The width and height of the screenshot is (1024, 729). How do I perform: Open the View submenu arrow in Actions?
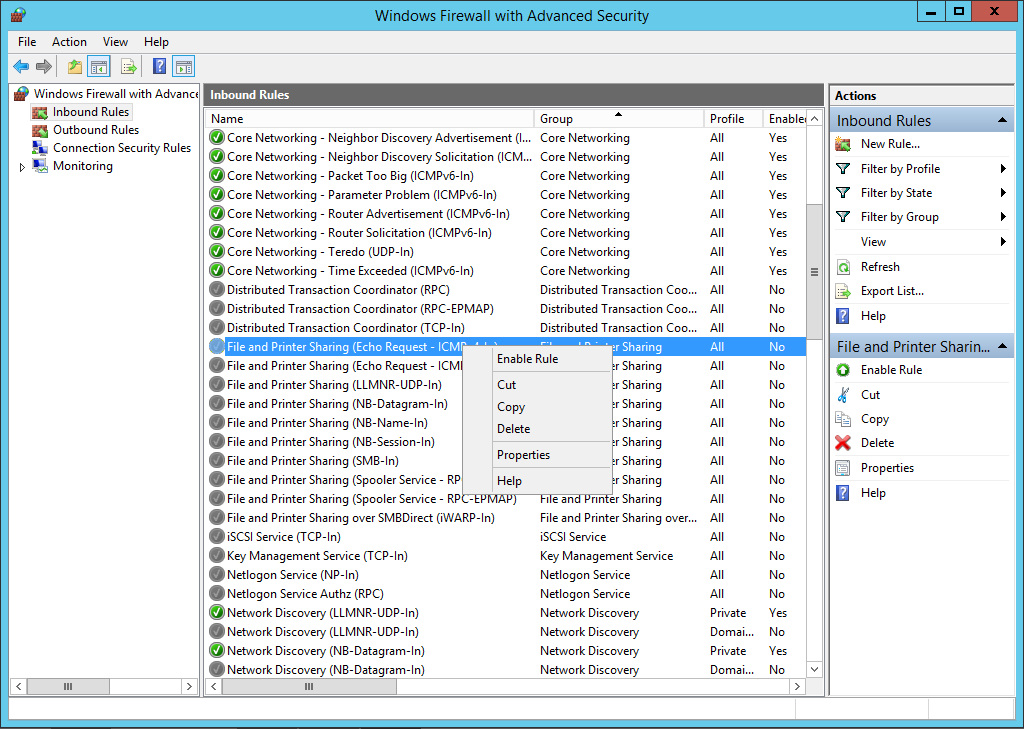coord(1003,242)
